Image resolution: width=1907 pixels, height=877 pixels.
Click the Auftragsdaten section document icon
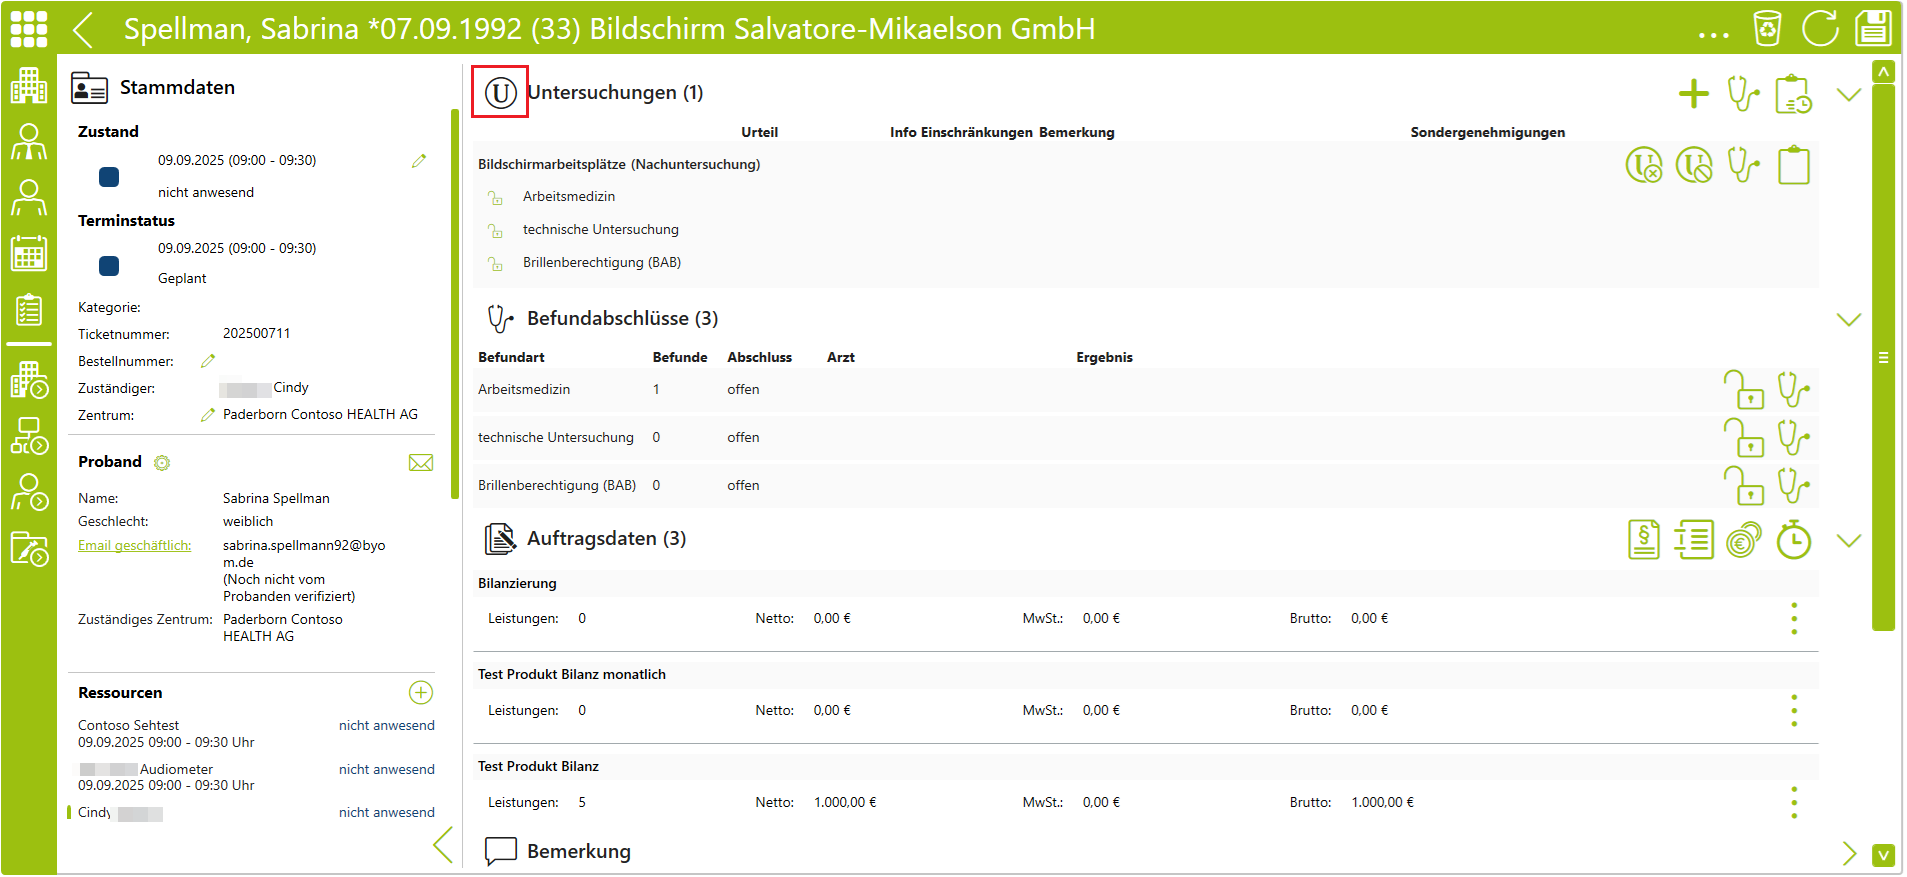[x=500, y=539]
